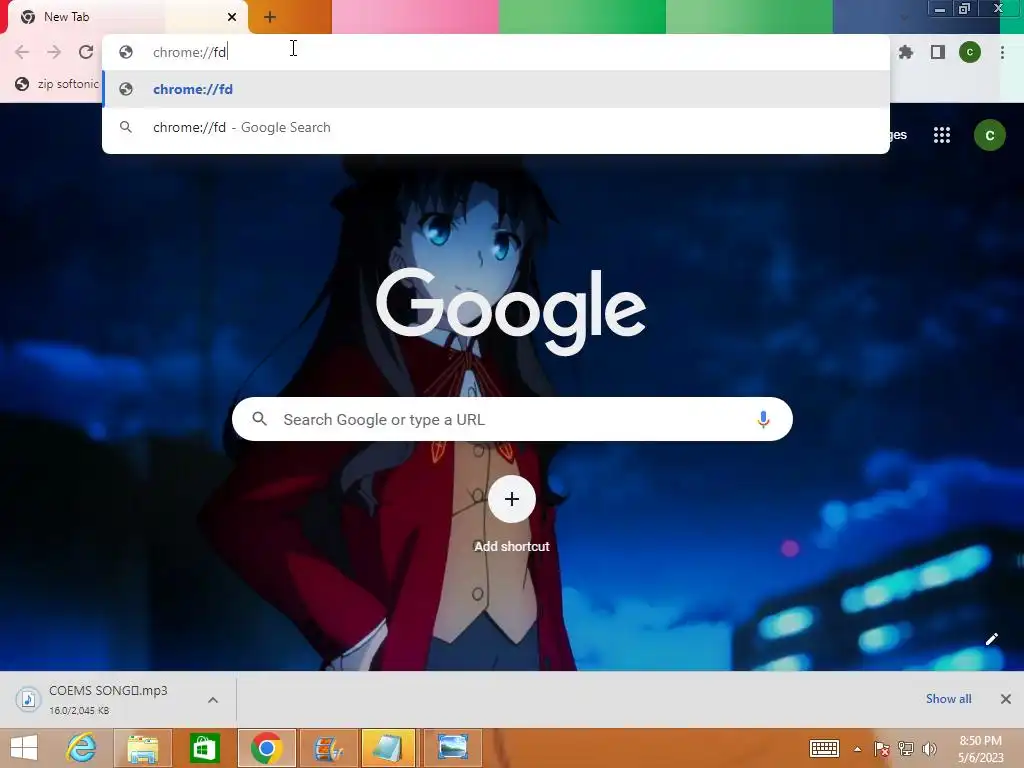Open the Google apps grid
The height and width of the screenshot is (768, 1024).
(942, 135)
